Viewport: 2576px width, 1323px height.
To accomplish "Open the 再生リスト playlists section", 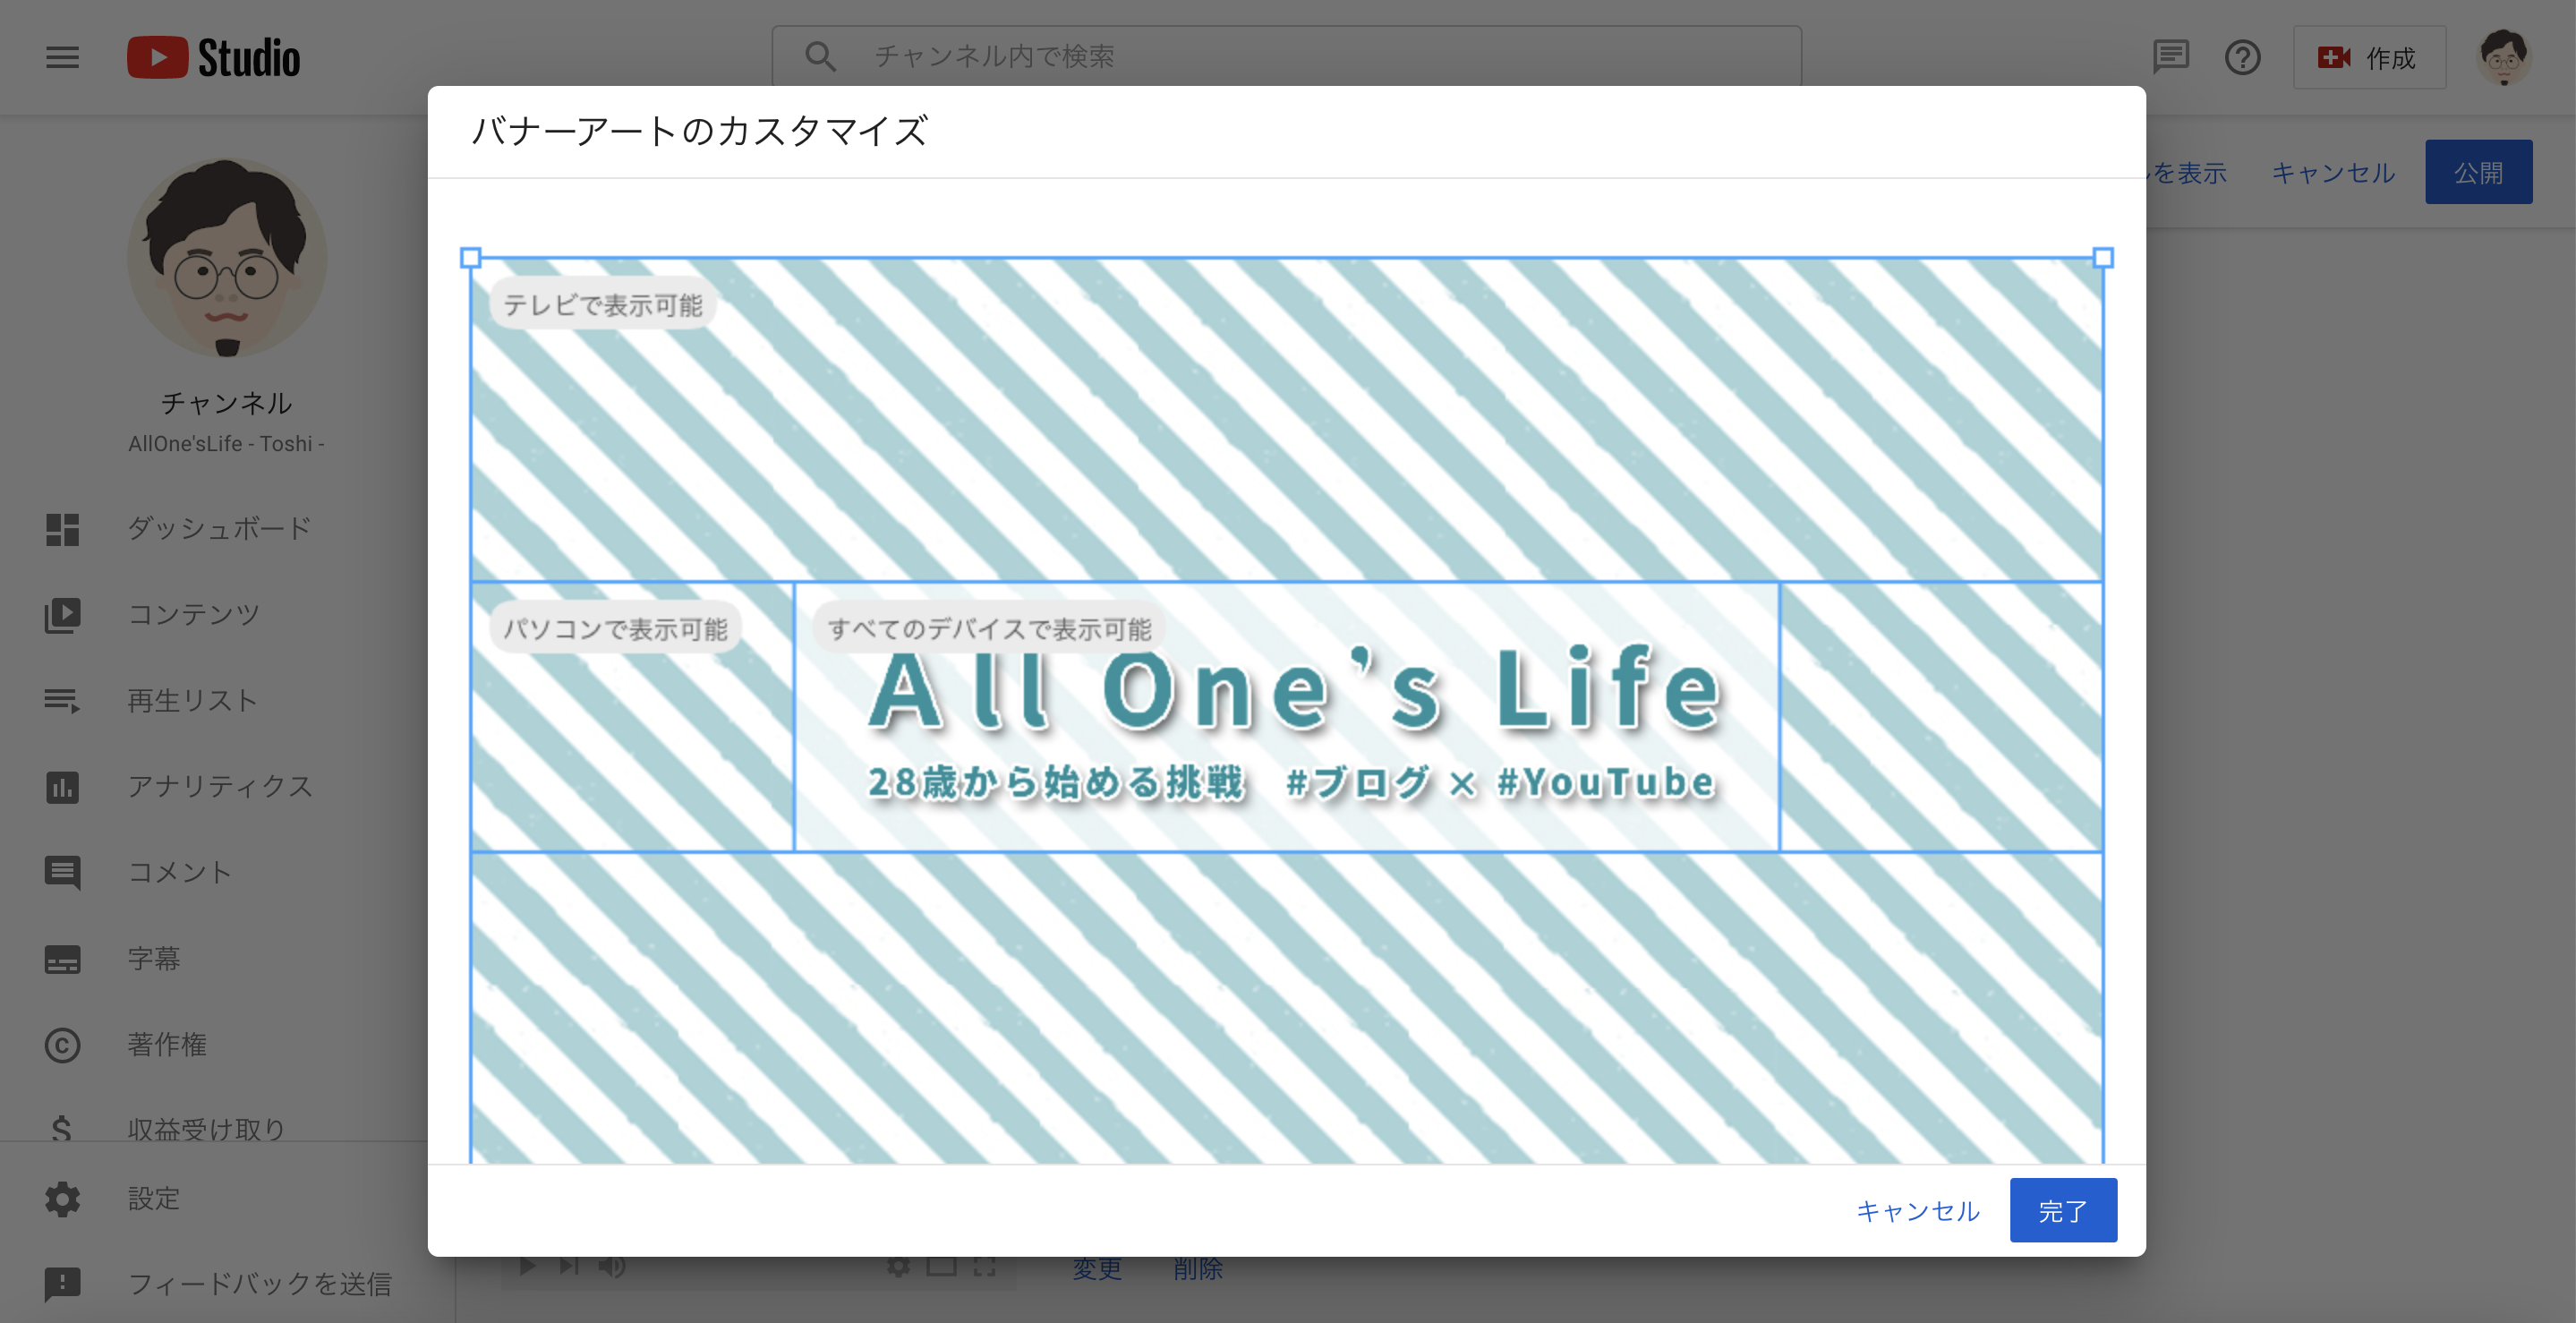I will [192, 700].
